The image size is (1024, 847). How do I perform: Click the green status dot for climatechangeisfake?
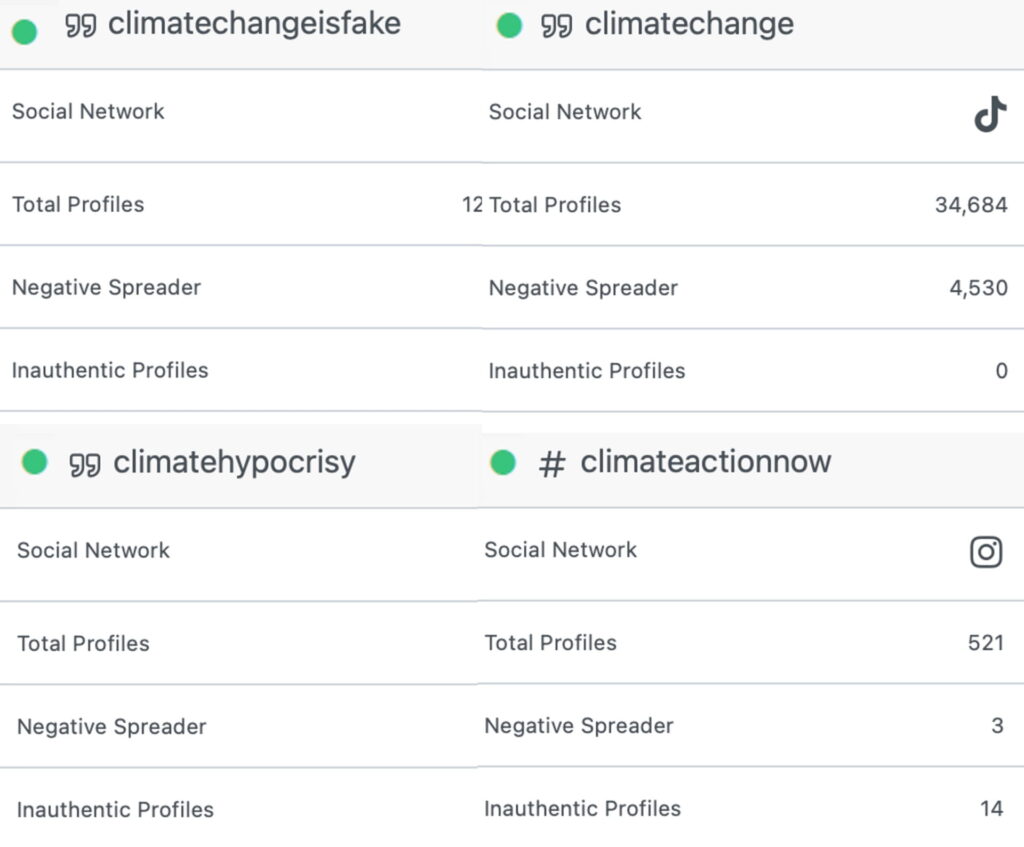point(25,31)
